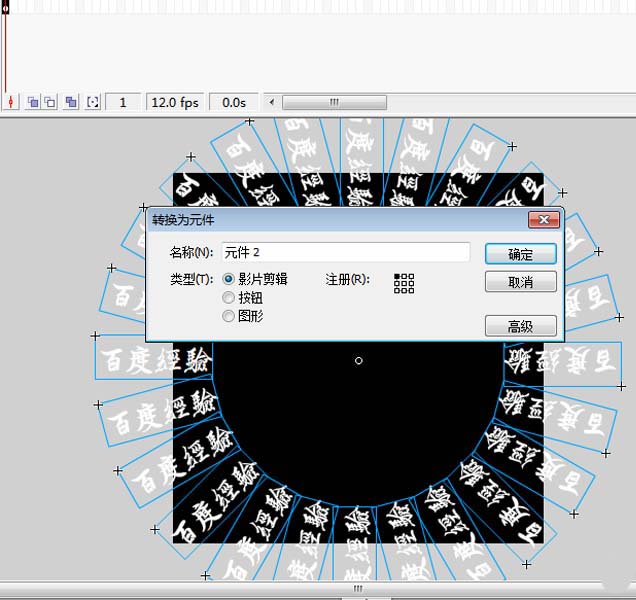The height and width of the screenshot is (600, 636).
Task: Confirm with the 确定 button
Action: [x=520, y=254]
